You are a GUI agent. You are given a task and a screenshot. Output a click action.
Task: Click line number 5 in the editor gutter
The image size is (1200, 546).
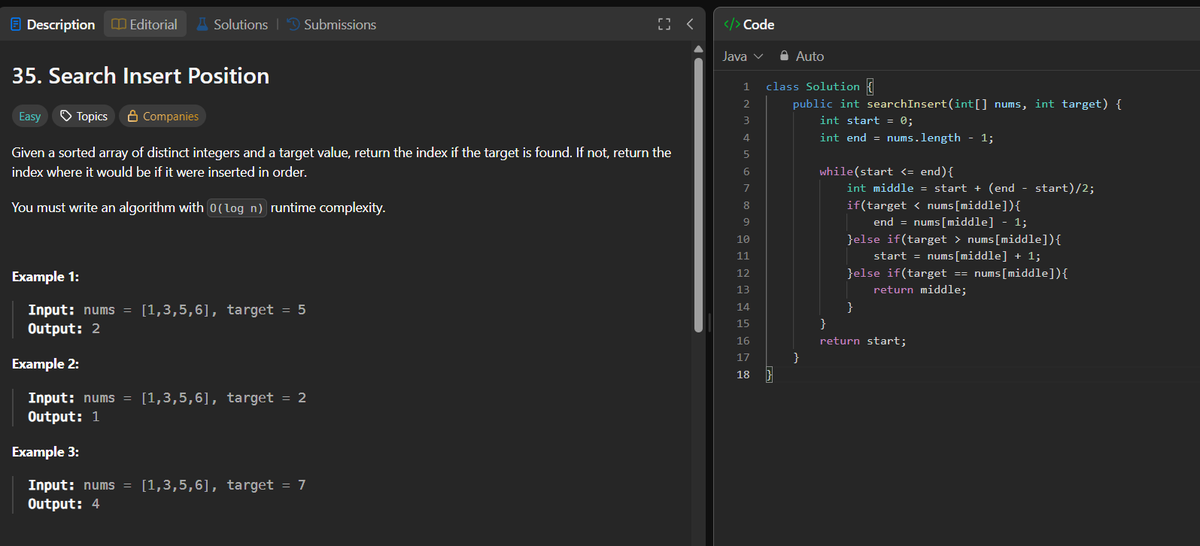coord(746,155)
